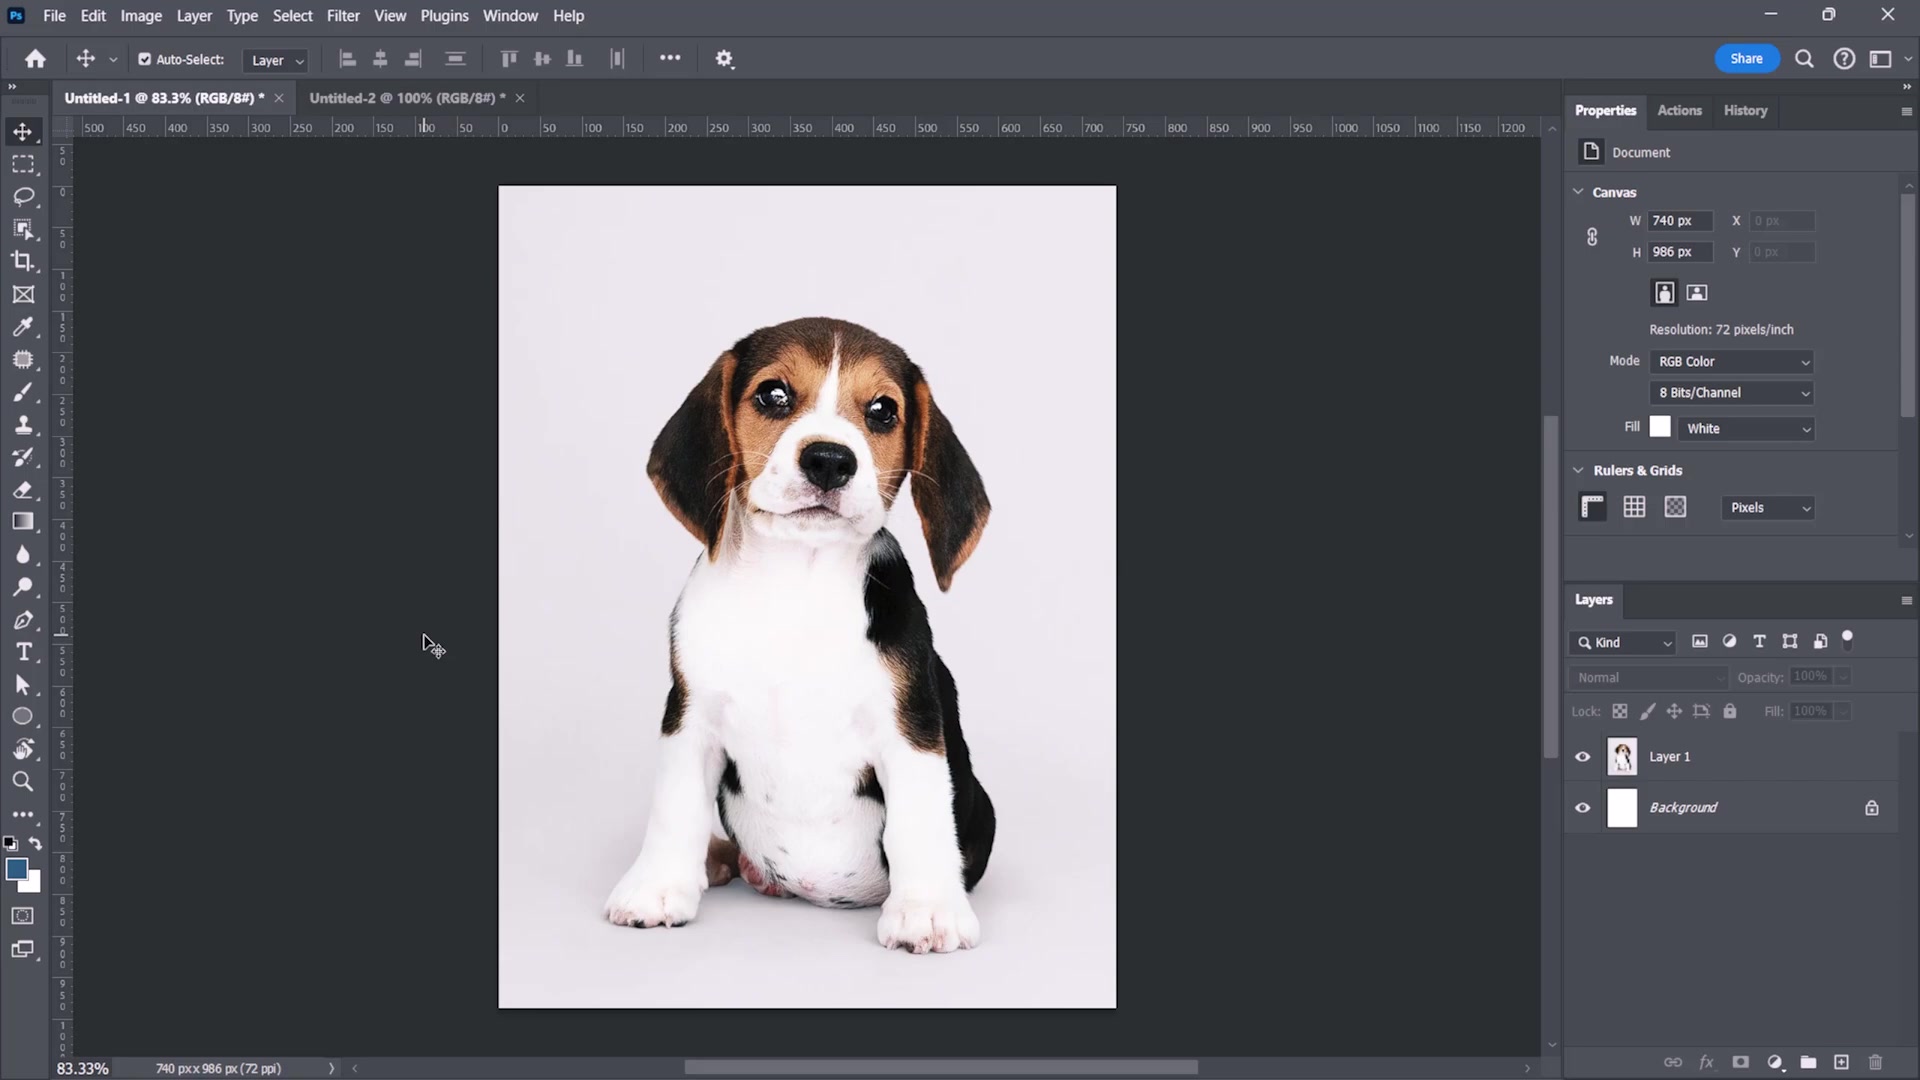Add a layer mask

[1741, 1062]
